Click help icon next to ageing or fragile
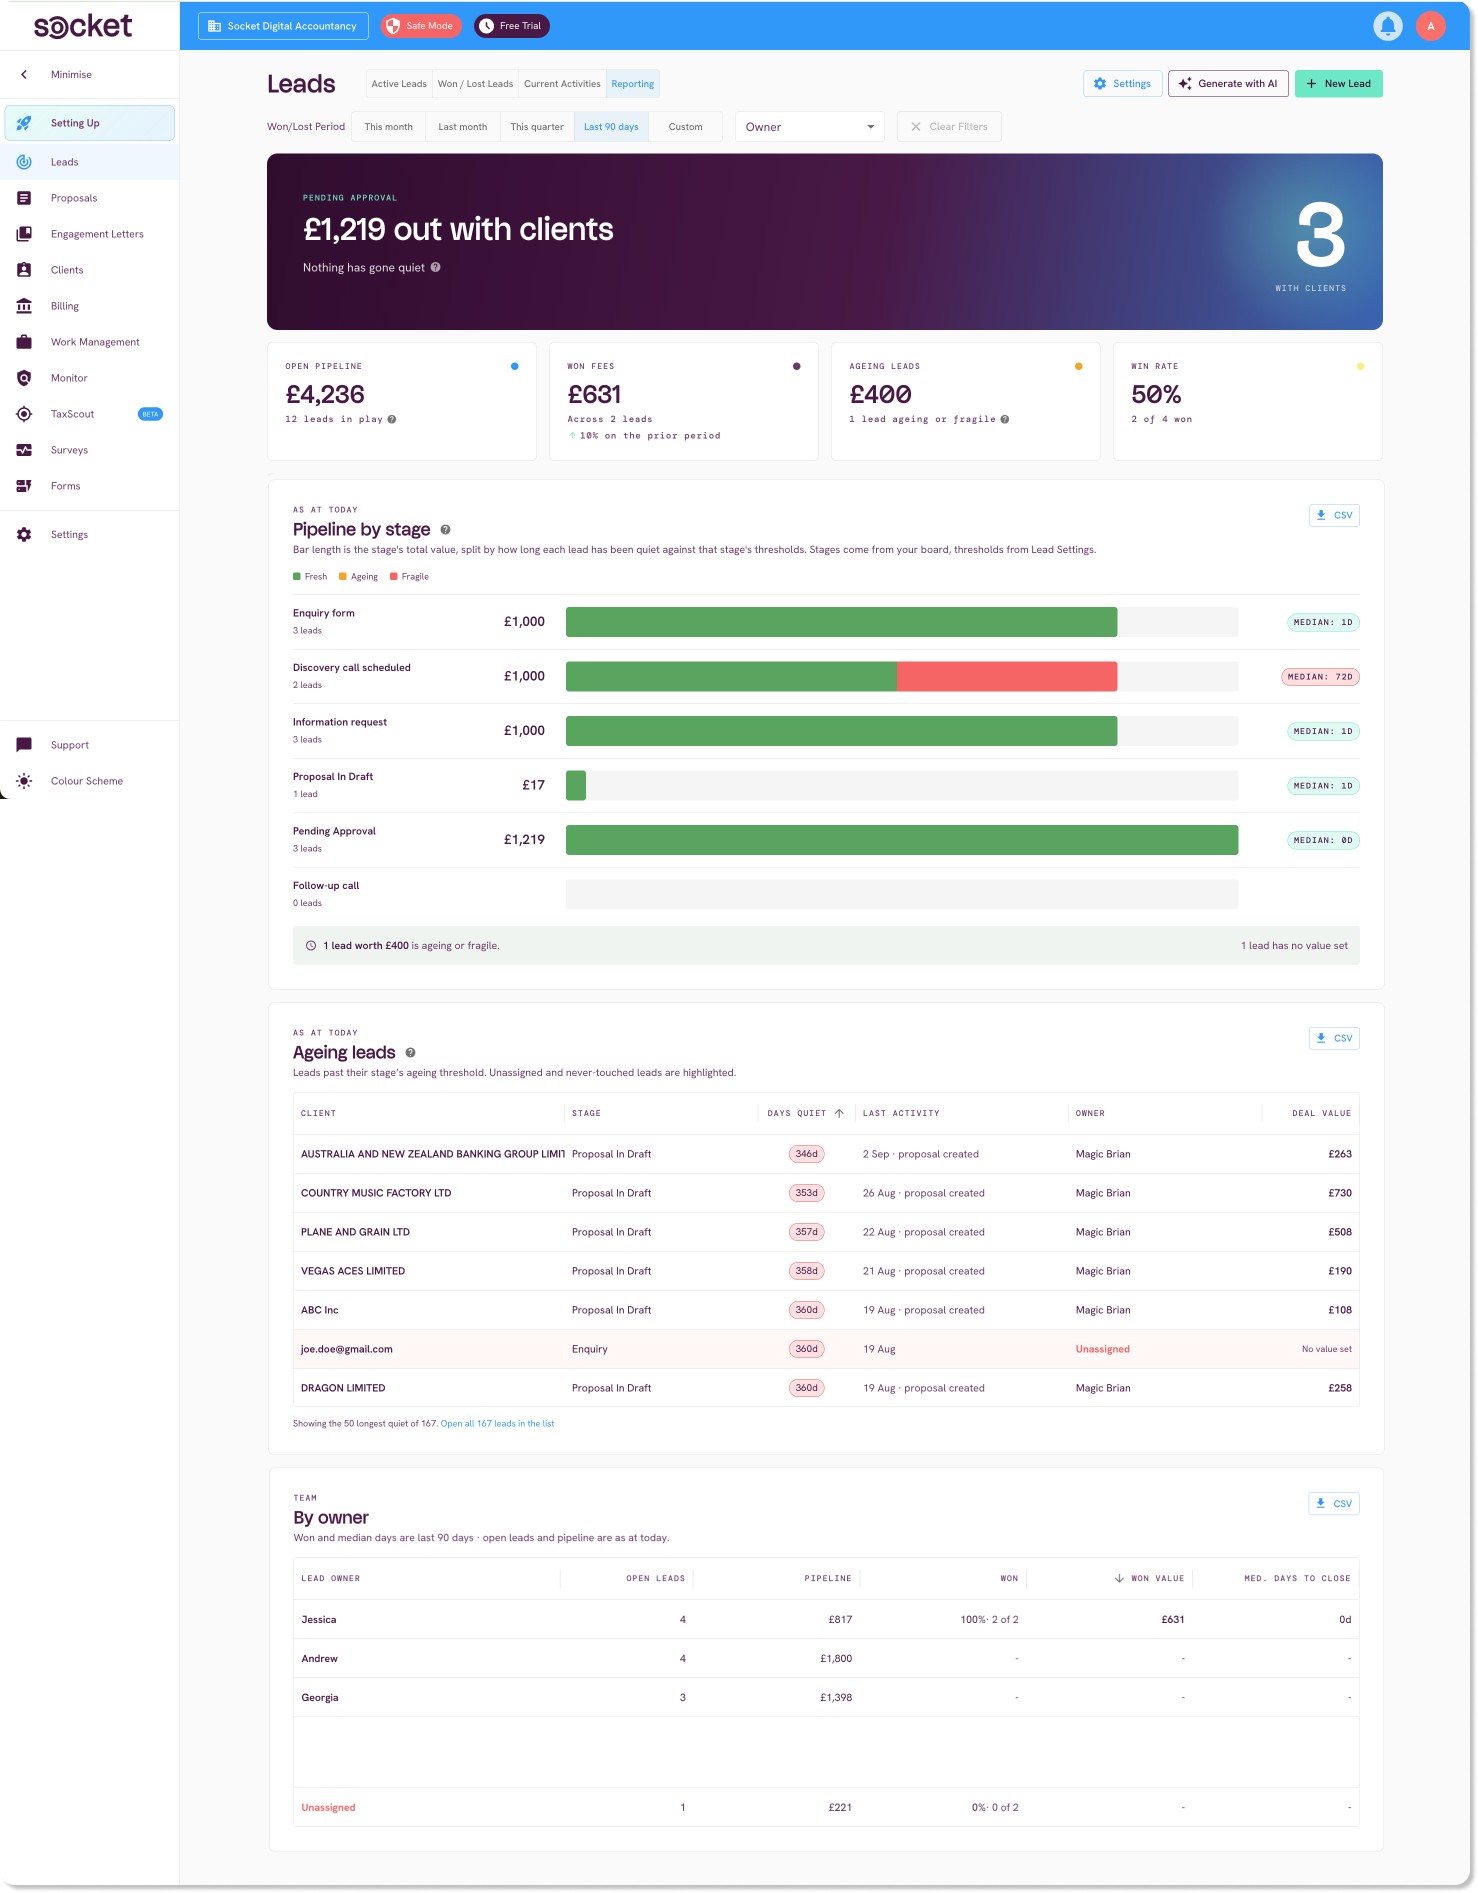Screen dimensions: 1478x1893 coord(1005,420)
